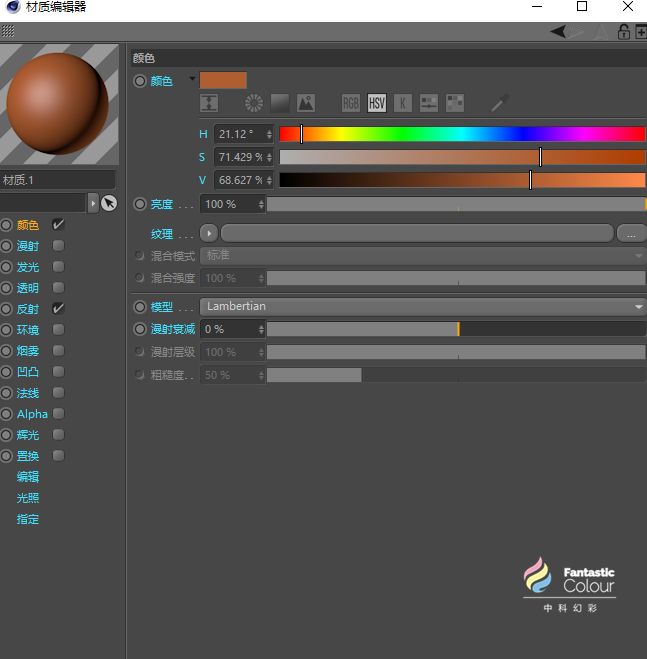Enable the Kelvin (K) color temperature mode
Image resolution: width=647 pixels, height=659 pixels.
402,103
